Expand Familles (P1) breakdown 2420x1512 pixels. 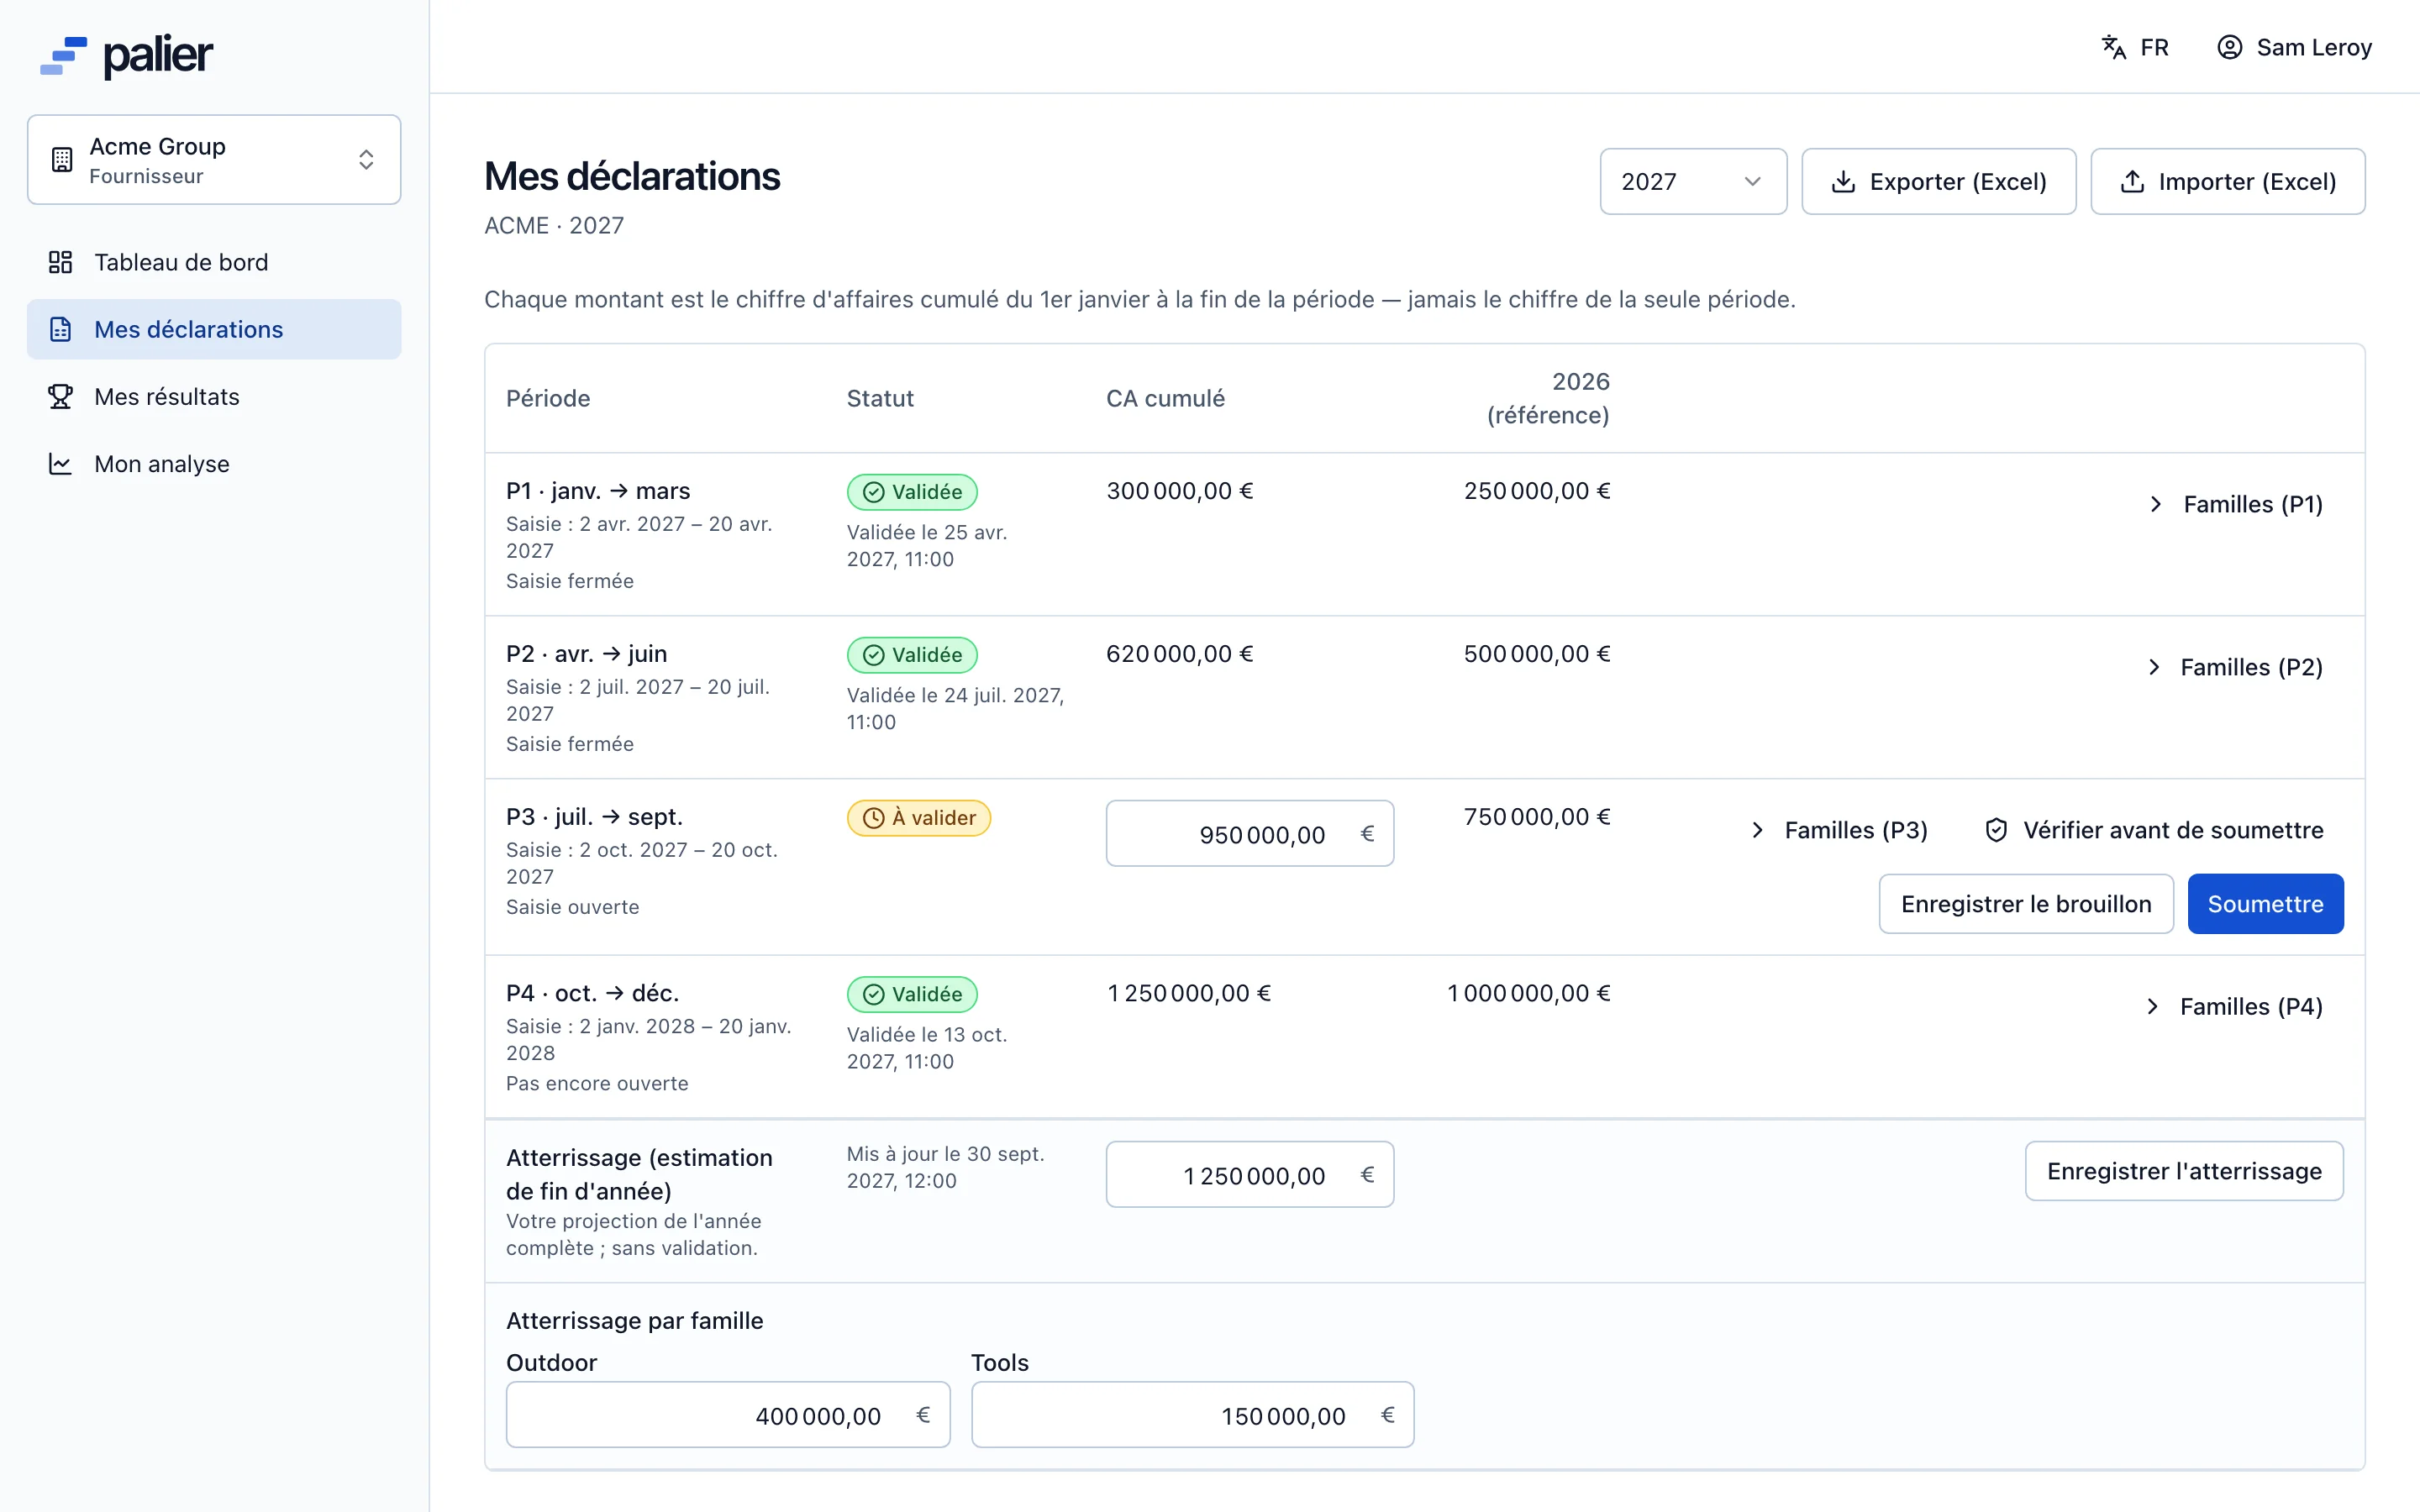tap(2235, 504)
